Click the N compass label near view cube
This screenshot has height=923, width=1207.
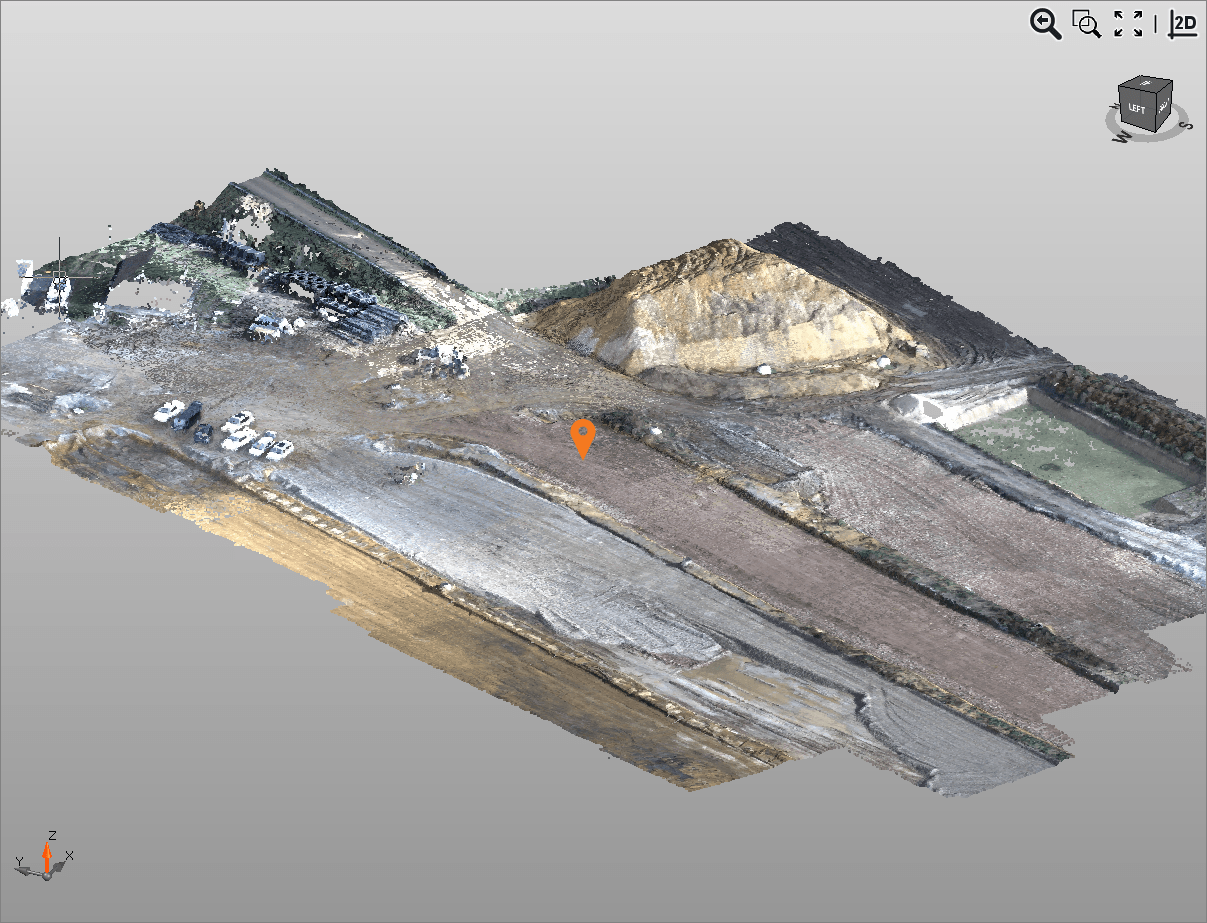1115,106
